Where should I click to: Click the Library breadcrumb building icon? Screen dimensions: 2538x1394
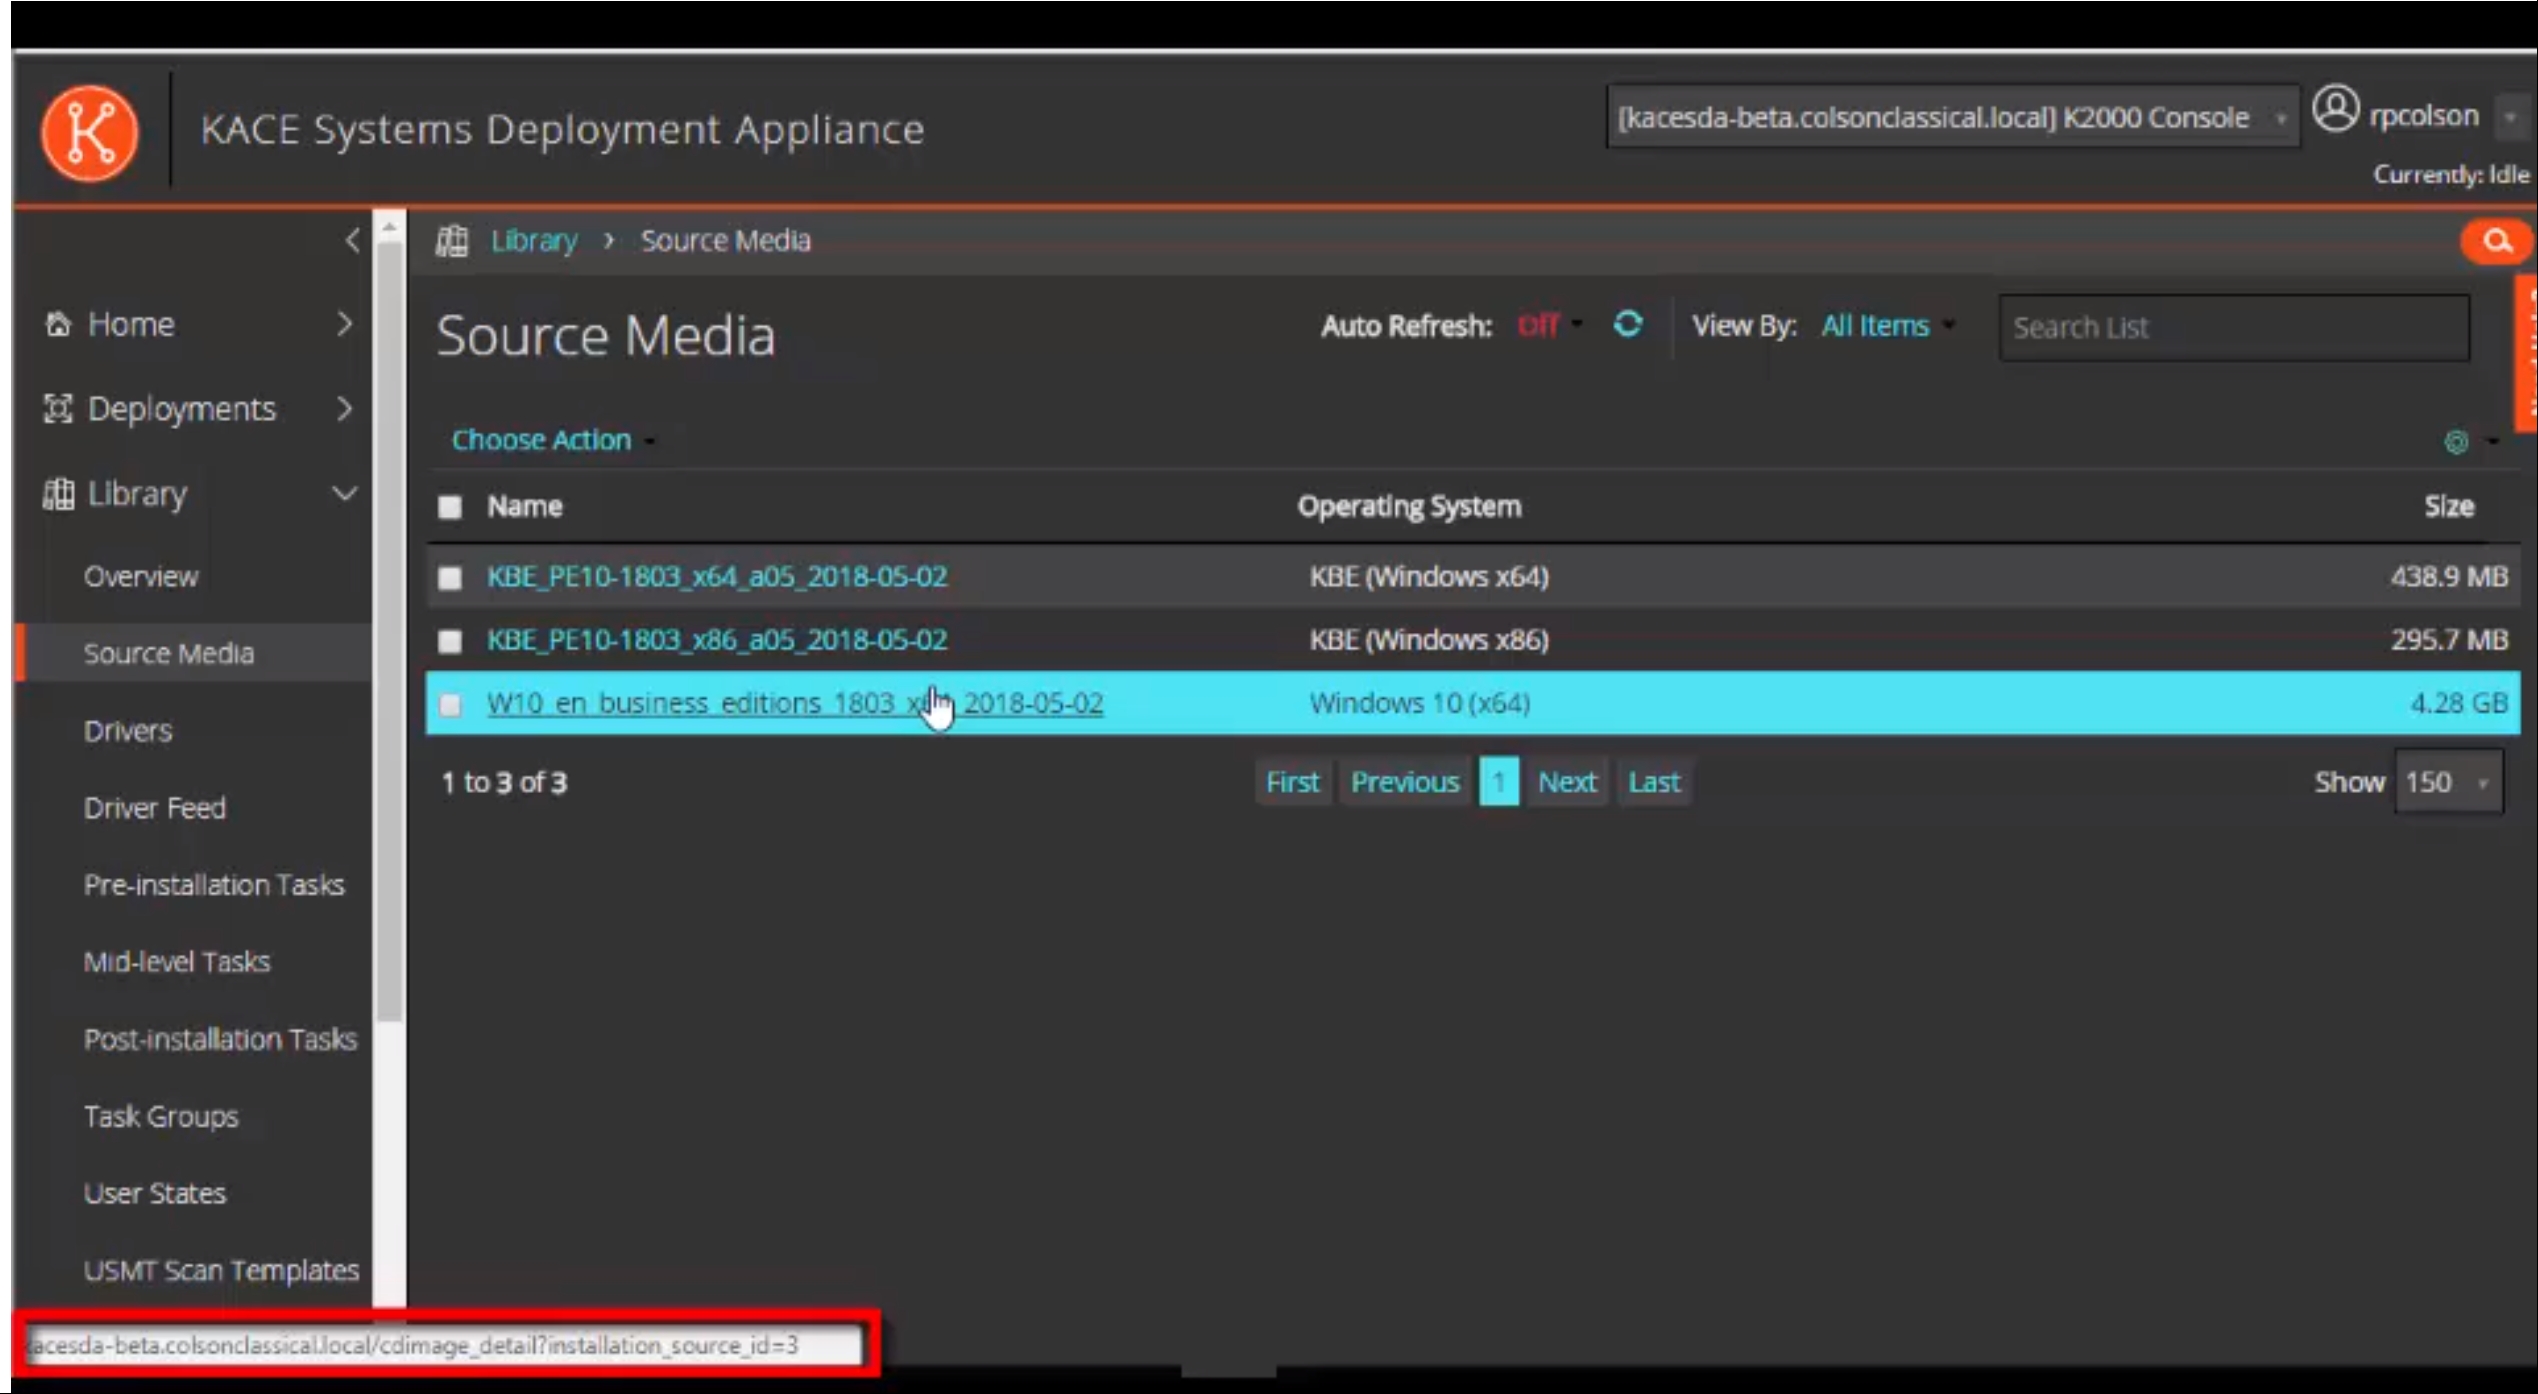(x=452, y=241)
